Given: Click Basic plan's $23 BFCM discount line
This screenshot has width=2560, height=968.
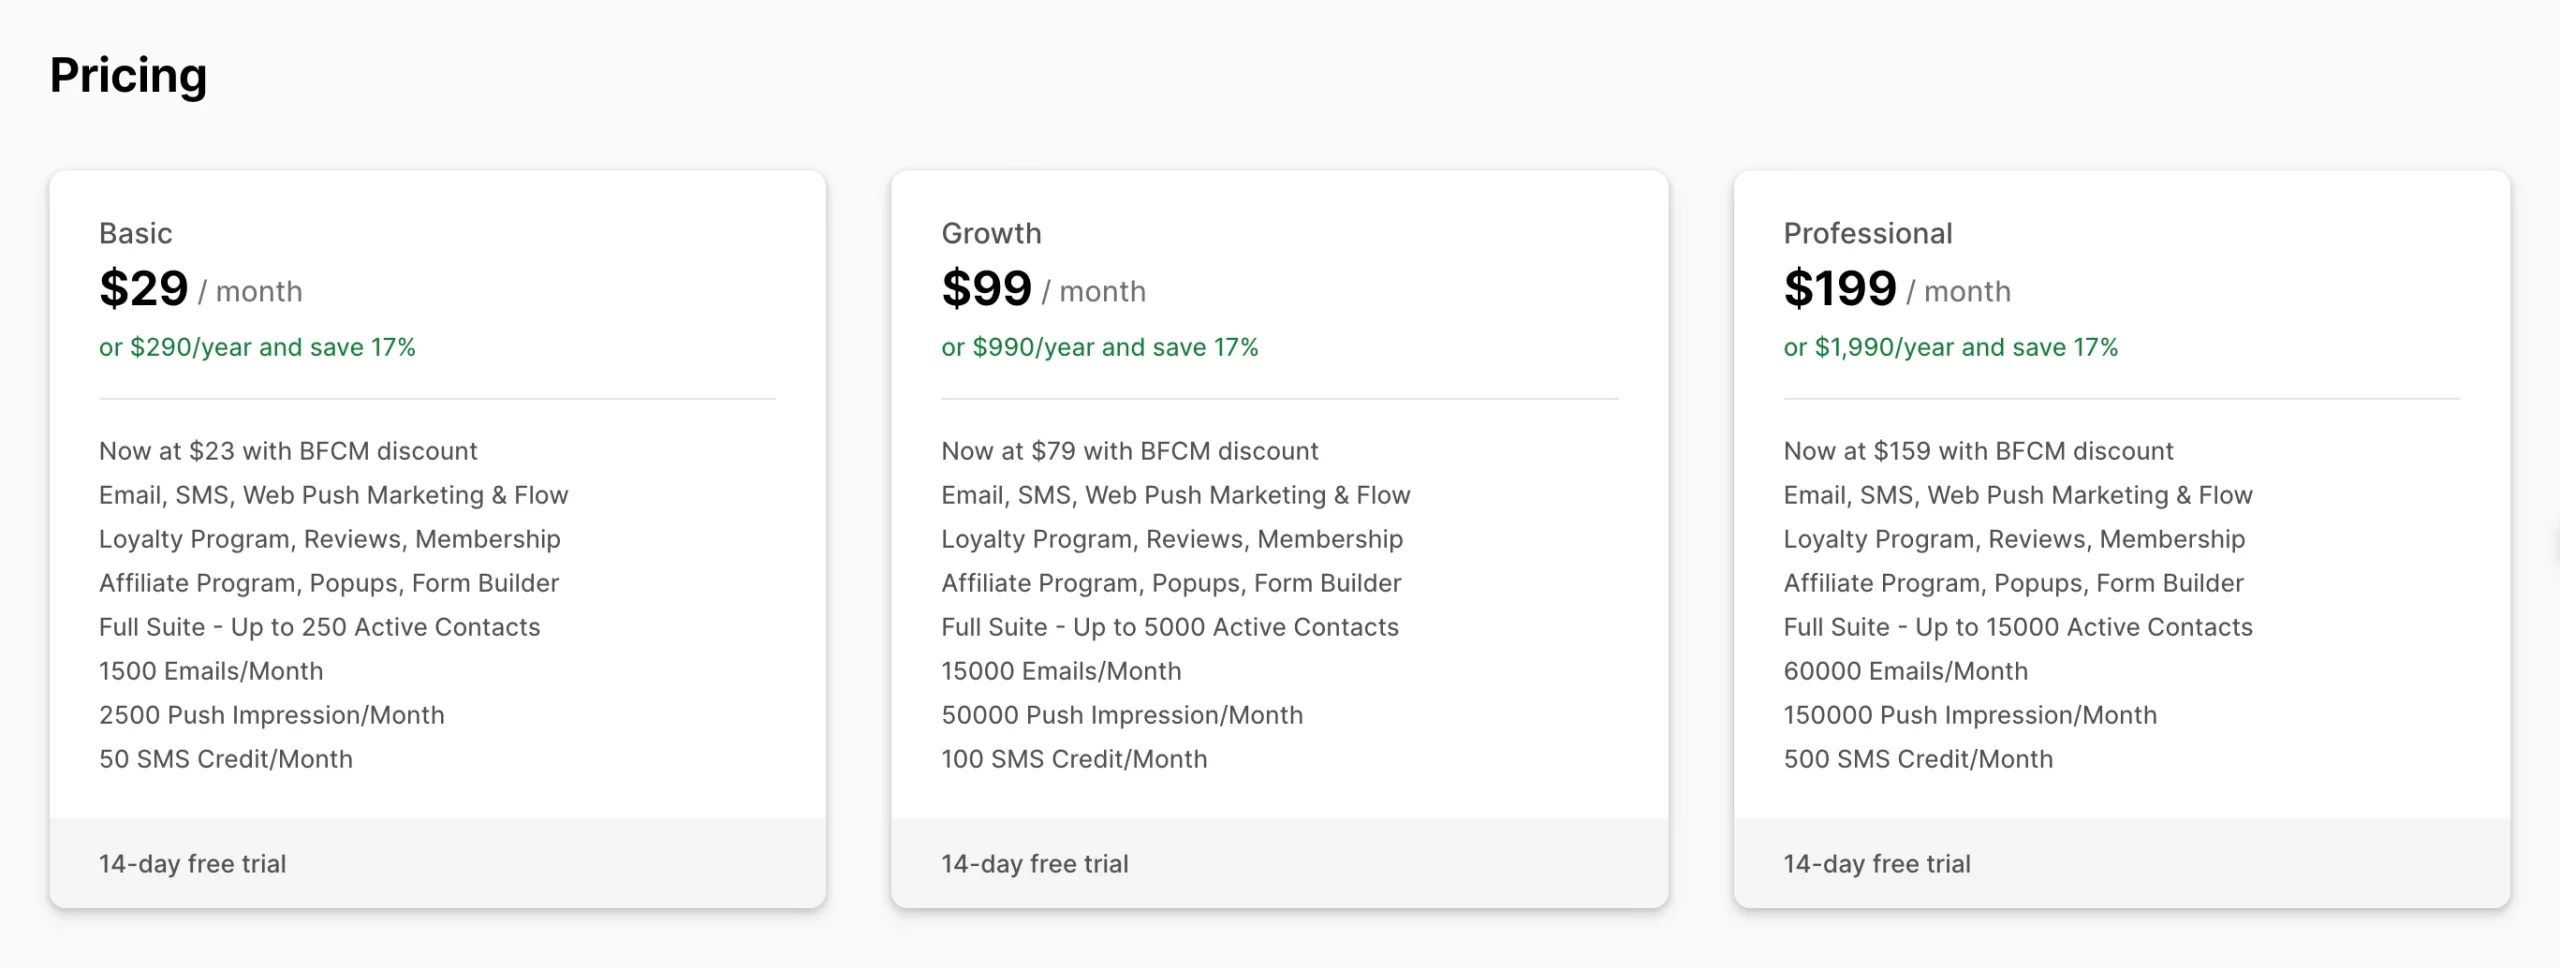Looking at the screenshot, I should click(x=288, y=451).
